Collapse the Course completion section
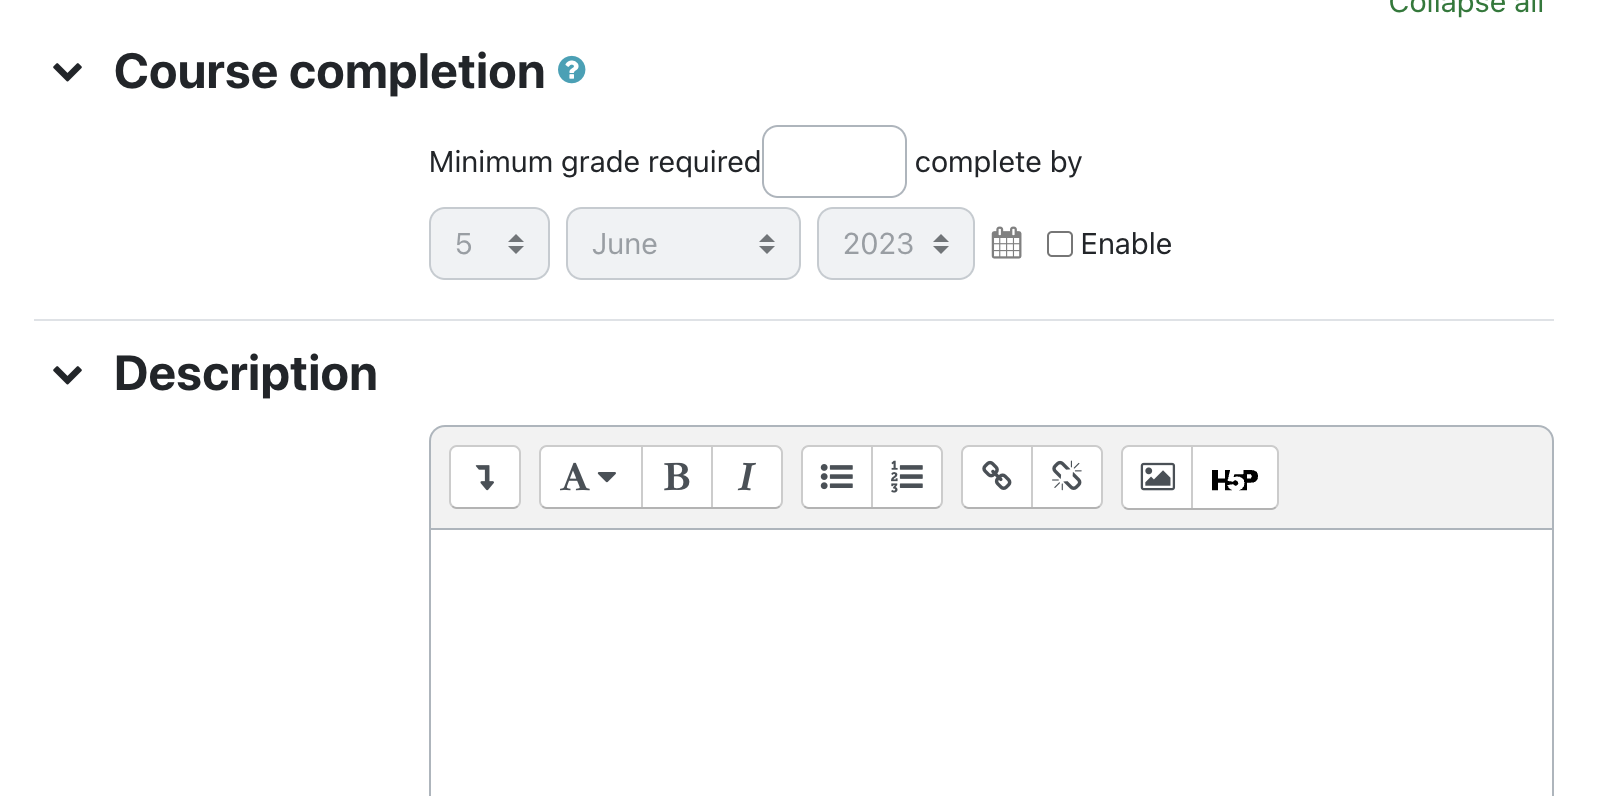This screenshot has height=796, width=1612. tap(68, 72)
